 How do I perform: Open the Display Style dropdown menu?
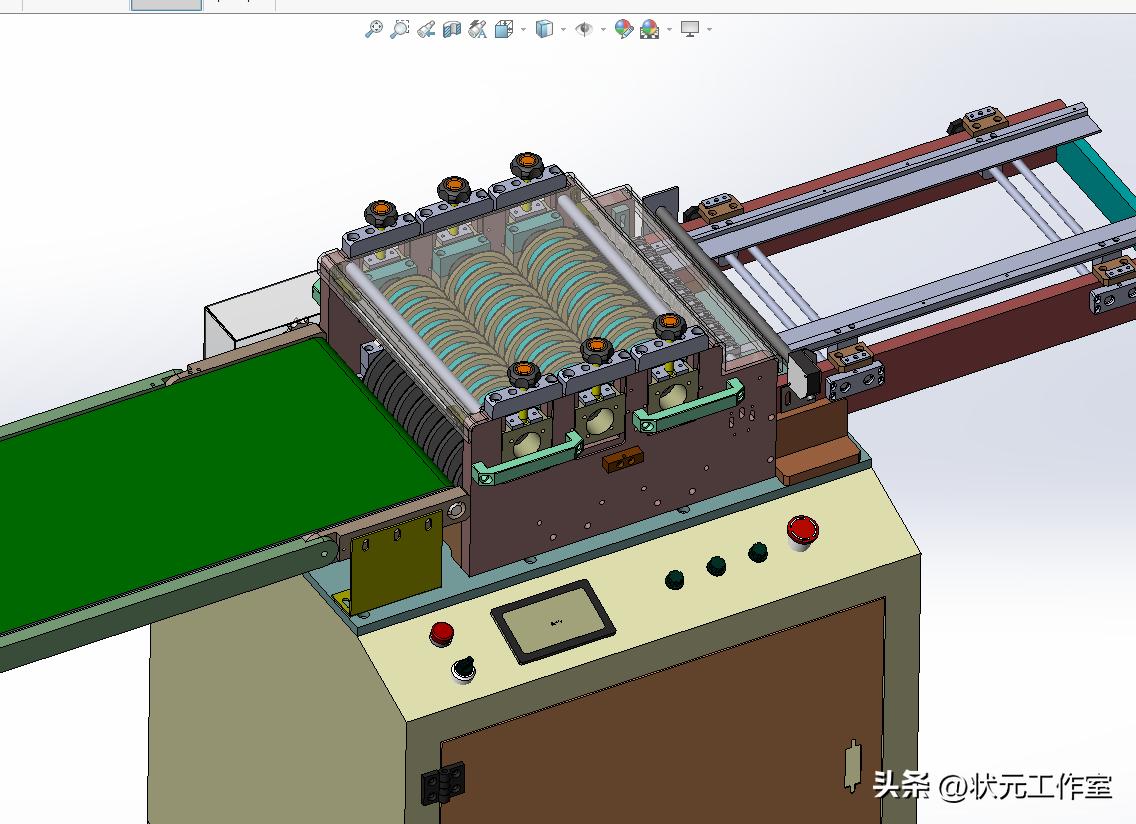pos(562,29)
